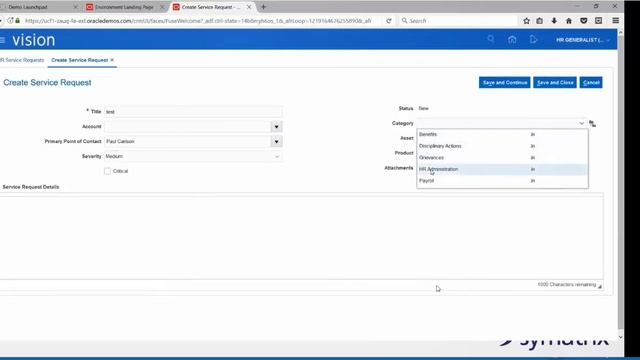Image resolution: width=640 pixels, height=360 pixels.
Task: Click the Save and Continue button
Action: pos(504,82)
